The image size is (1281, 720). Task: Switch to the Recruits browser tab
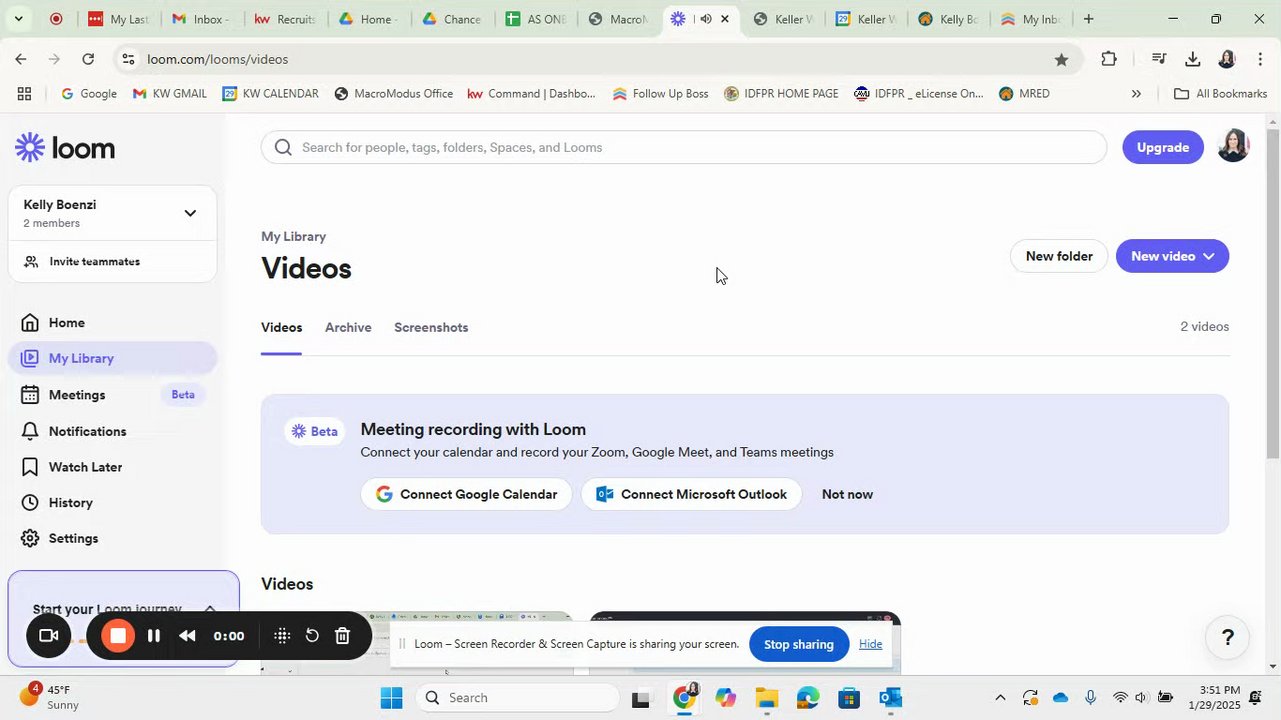click(x=285, y=19)
